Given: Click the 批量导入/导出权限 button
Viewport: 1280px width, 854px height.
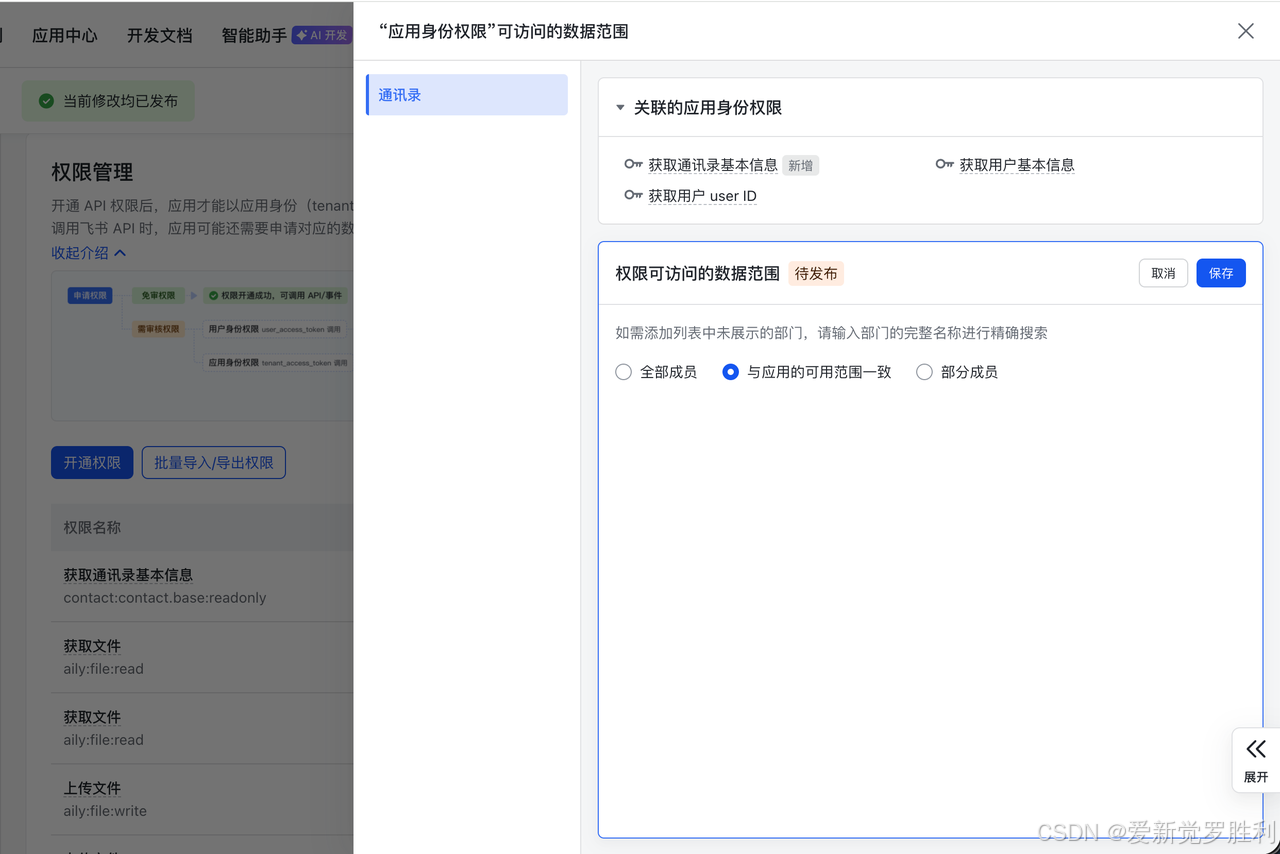Looking at the screenshot, I should (x=214, y=462).
